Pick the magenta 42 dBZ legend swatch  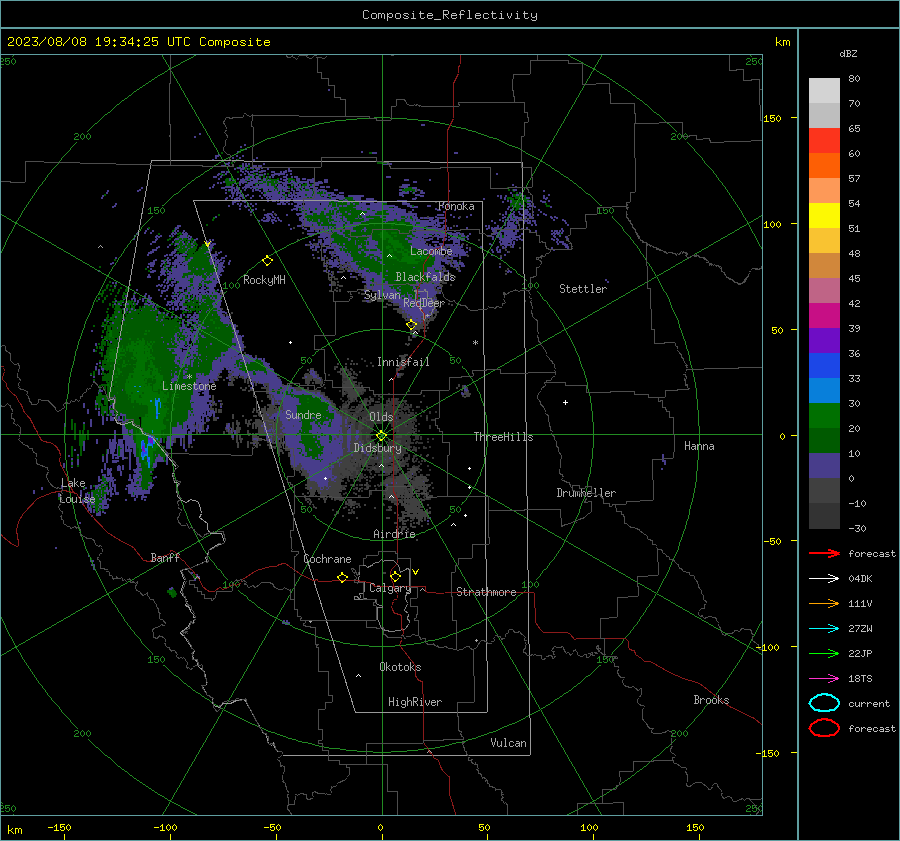(824, 316)
